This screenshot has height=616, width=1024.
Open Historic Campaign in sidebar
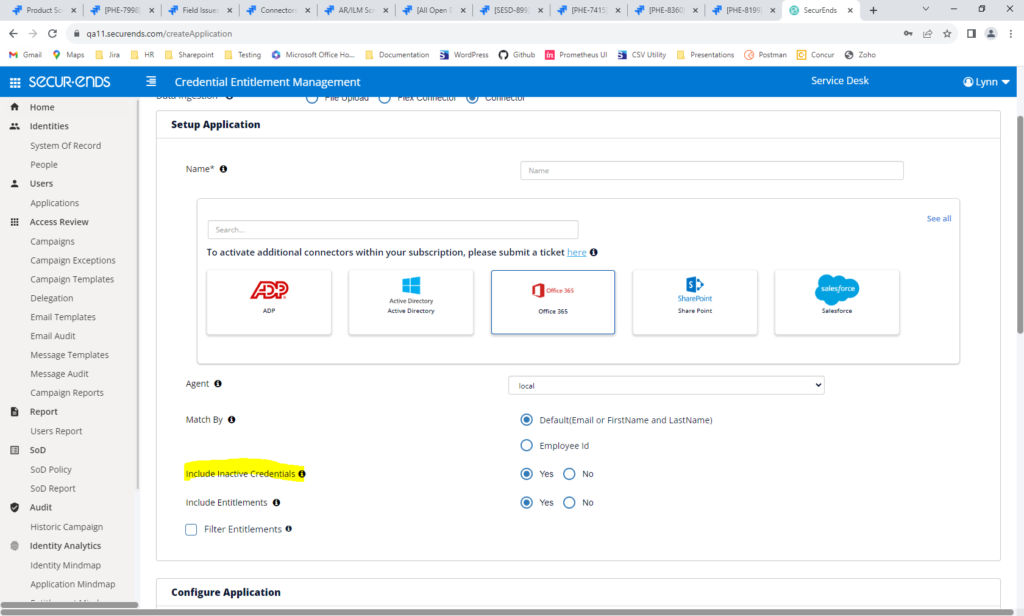click(x=67, y=527)
